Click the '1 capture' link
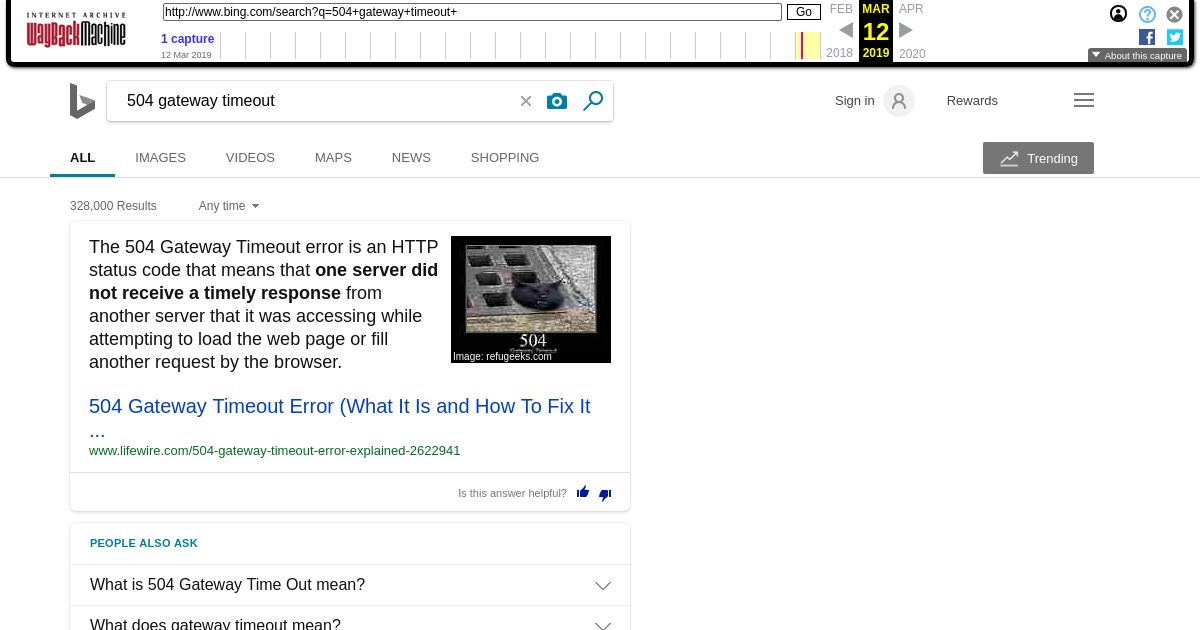The width and height of the screenshot is (1200, 630). pyautogui.click(x=188, y=39)
